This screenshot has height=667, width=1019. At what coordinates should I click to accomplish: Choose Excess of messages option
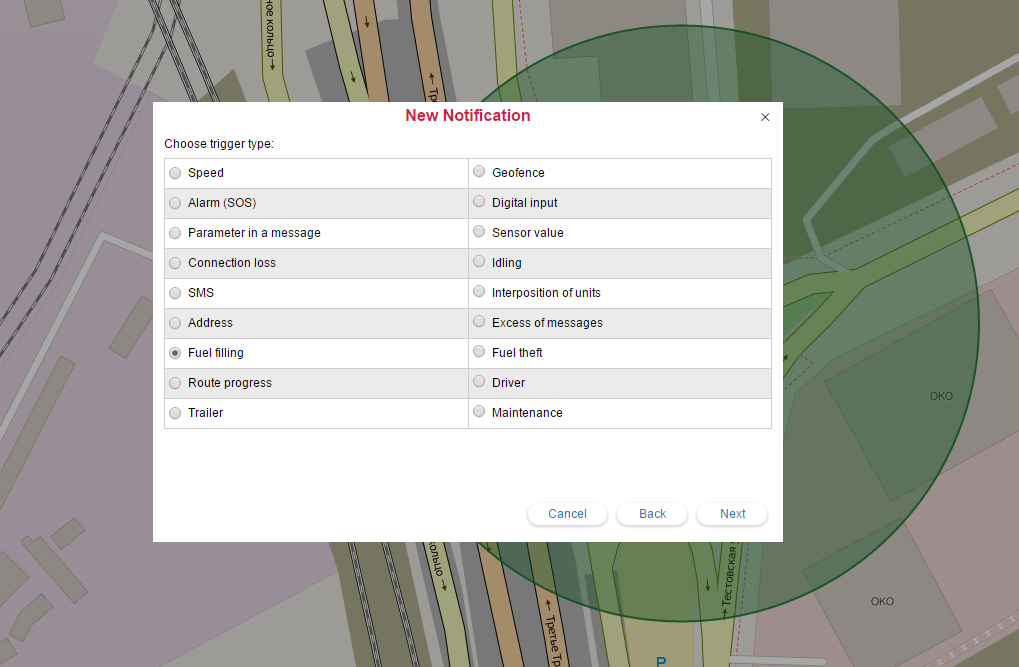coord(479,322)
